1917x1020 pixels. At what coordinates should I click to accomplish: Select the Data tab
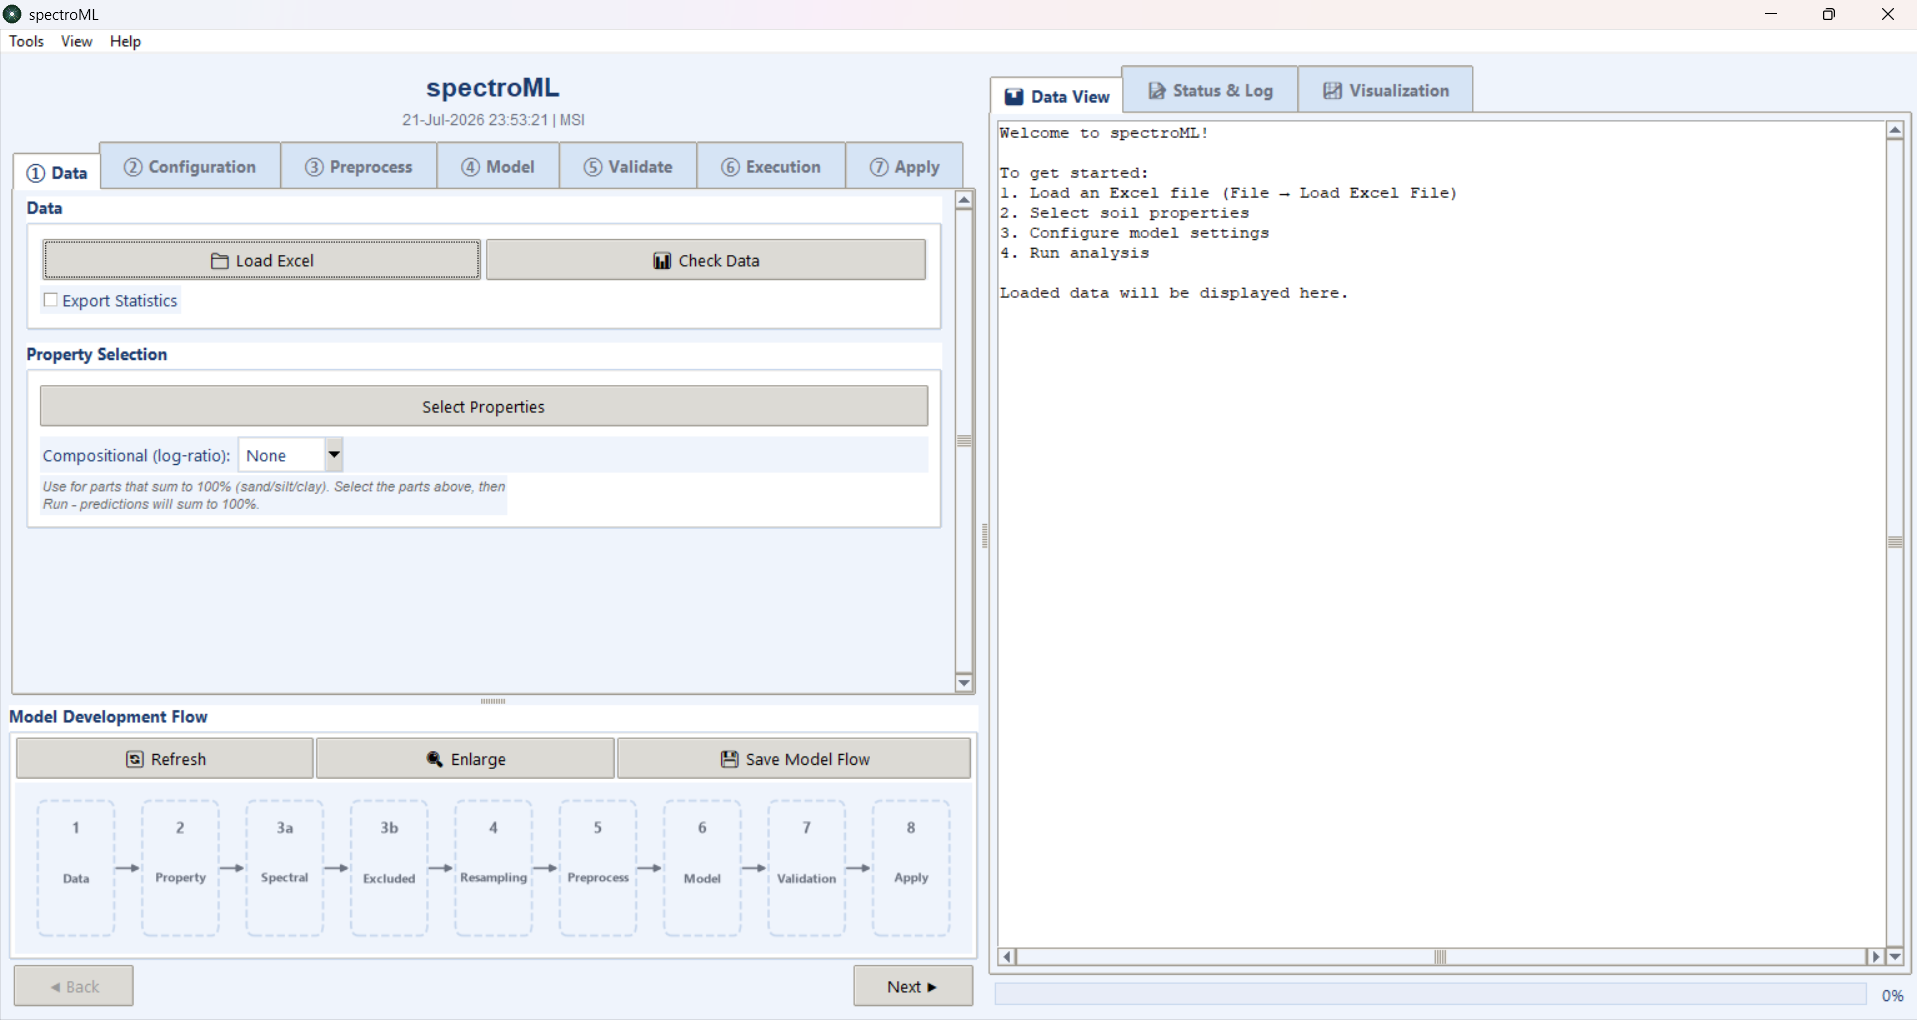pos(57,173)
